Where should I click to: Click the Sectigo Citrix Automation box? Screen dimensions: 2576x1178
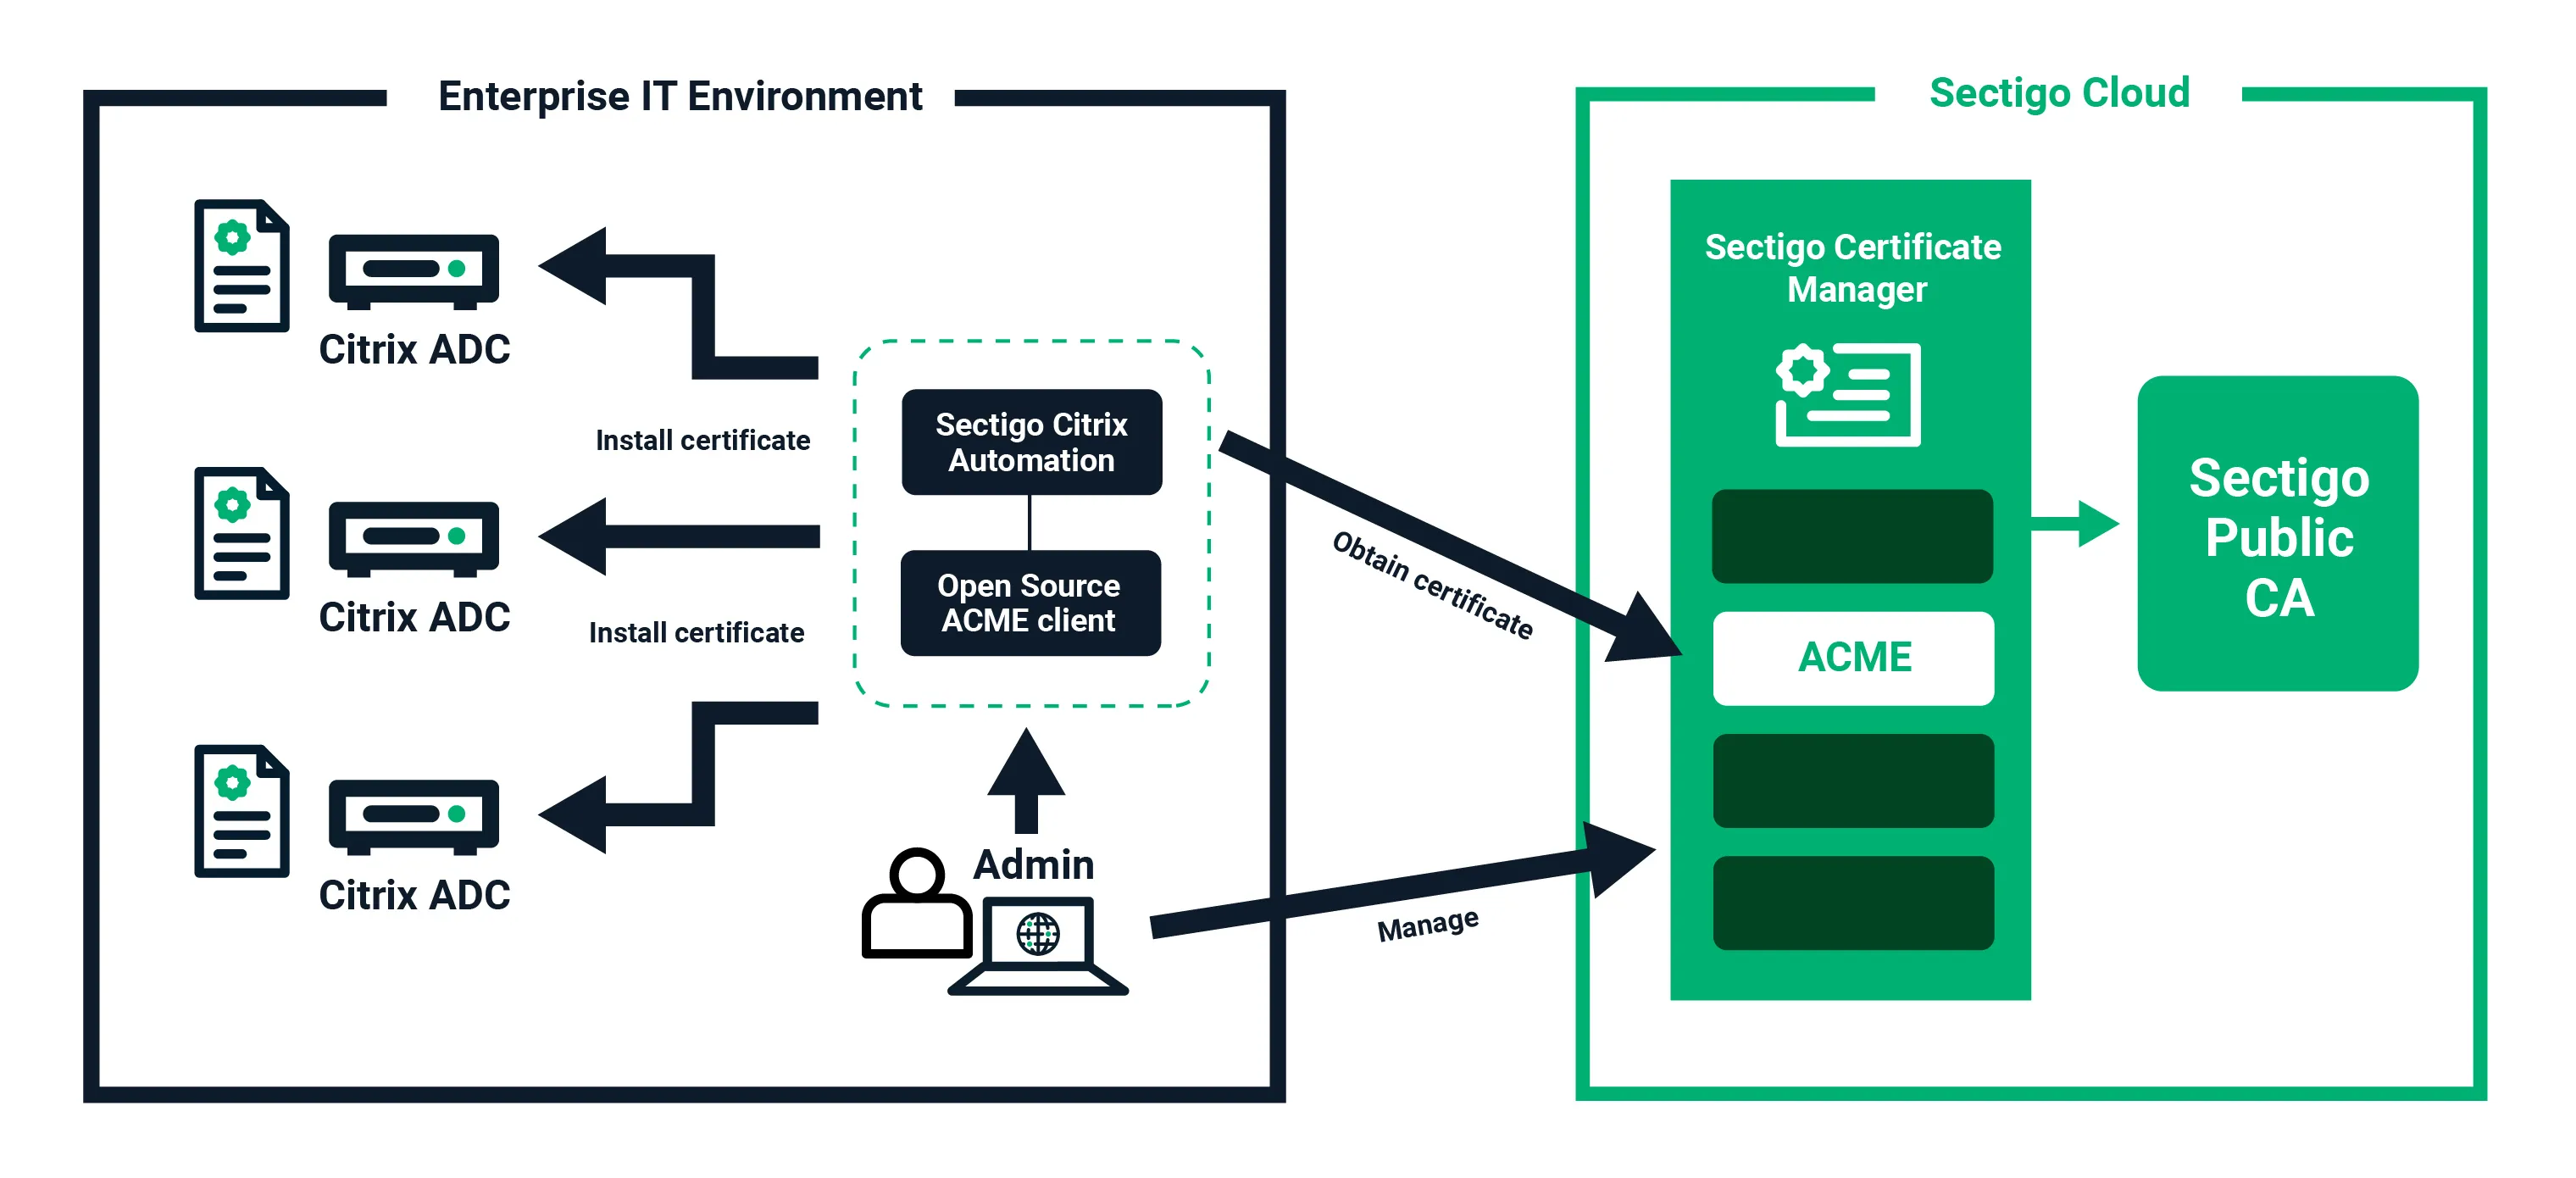point(1032,442)
